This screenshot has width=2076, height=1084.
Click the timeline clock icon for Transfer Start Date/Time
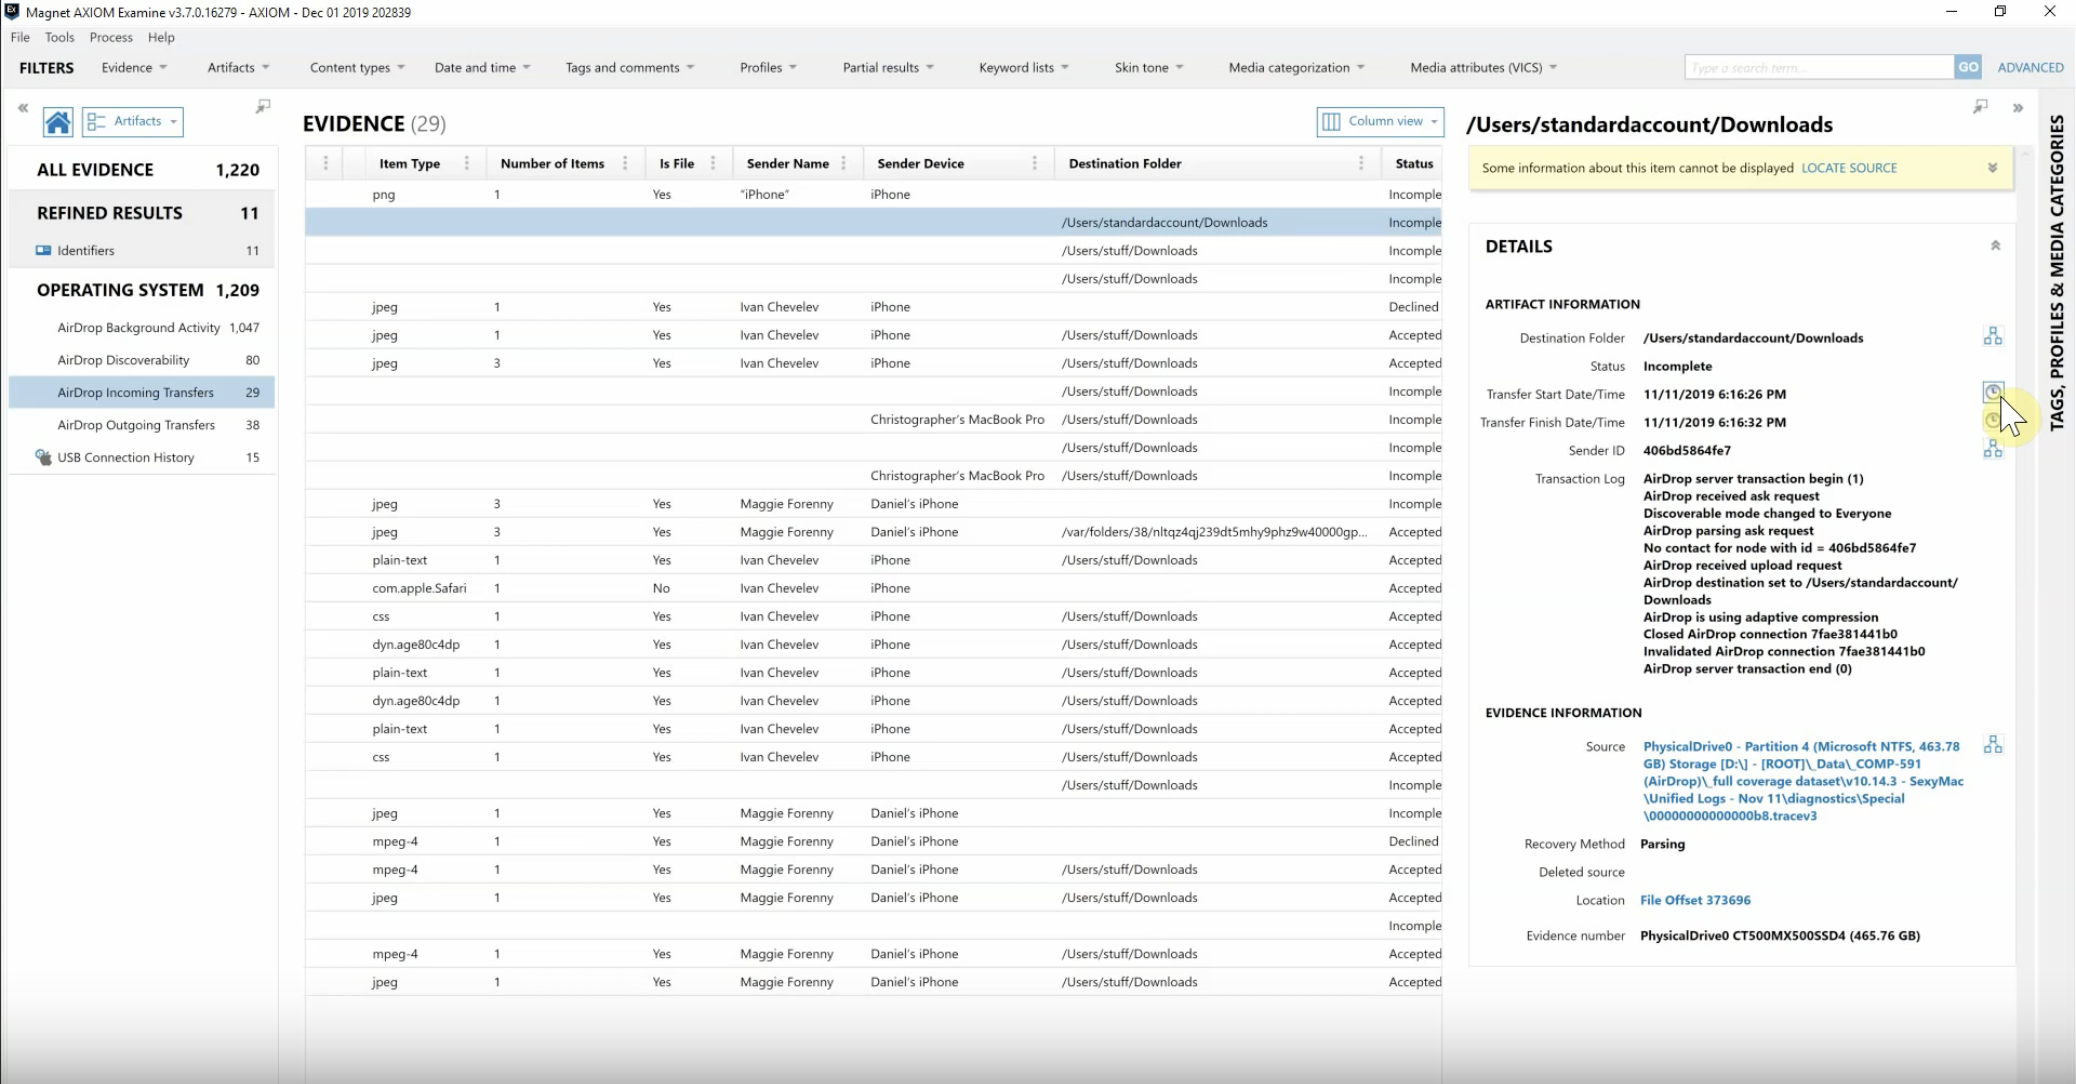click(x=1993, y=392)
